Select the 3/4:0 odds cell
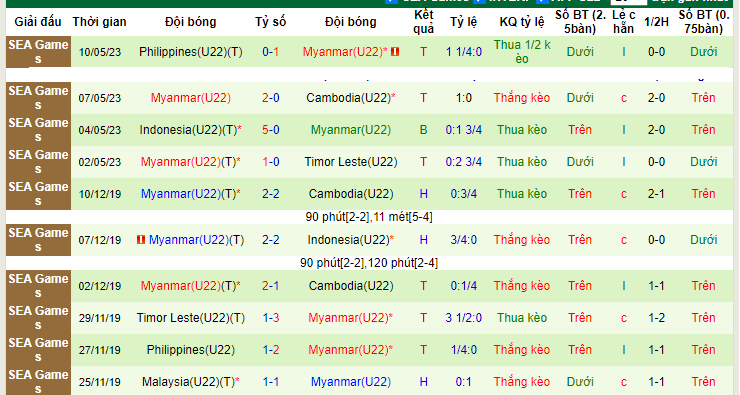This screenshot has width=740, height=395. click(x=463, y=240)
